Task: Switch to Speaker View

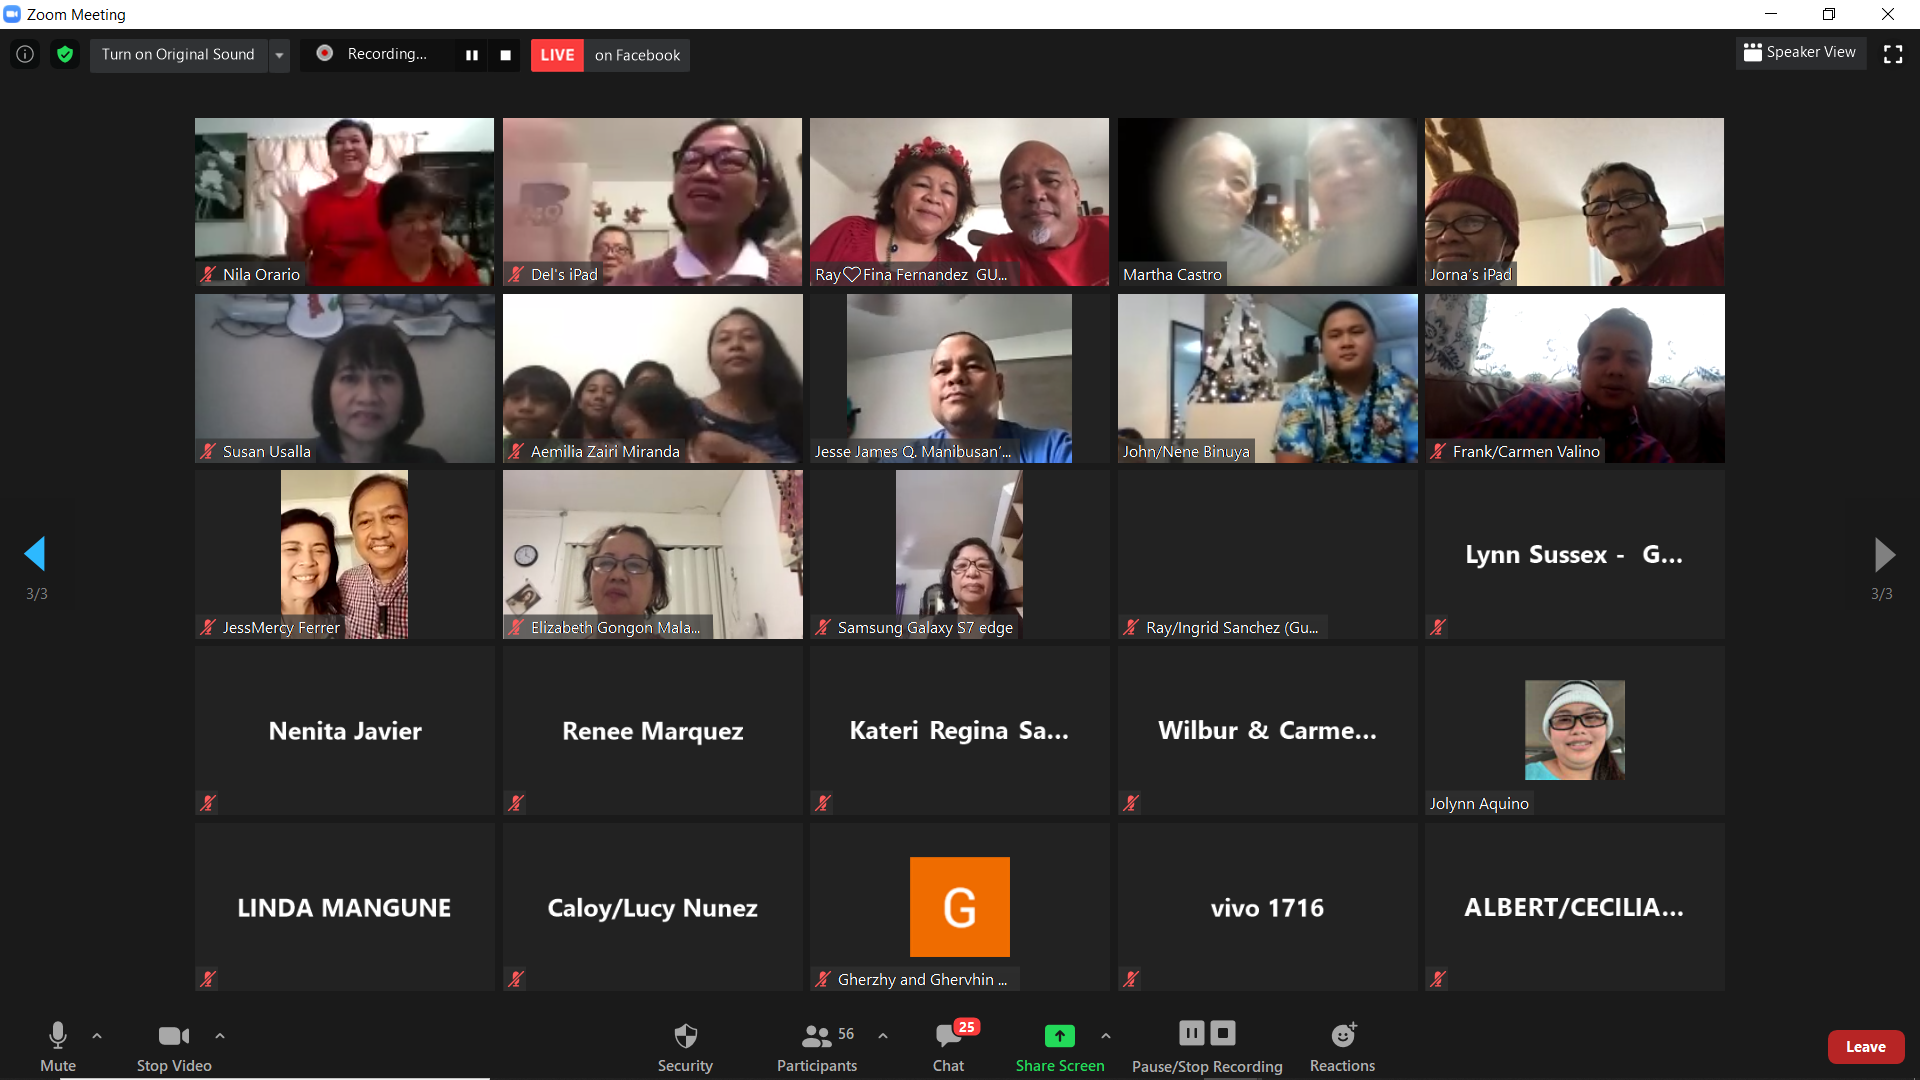Action: click(x=1800, y=52)
